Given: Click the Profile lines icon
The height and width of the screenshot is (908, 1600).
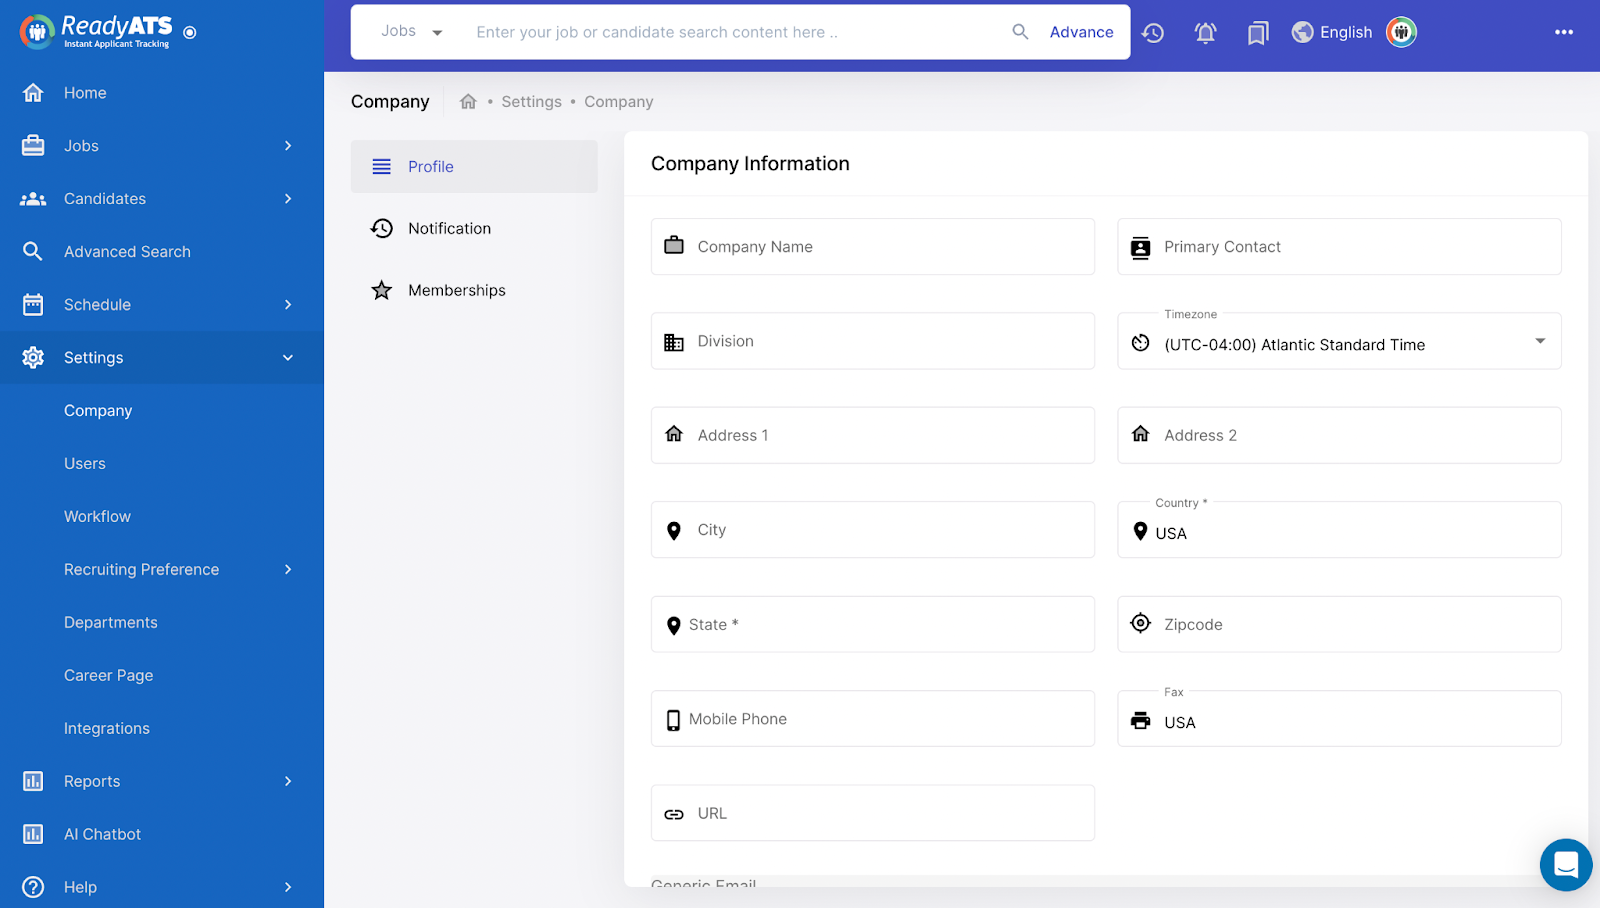Looking at the screenshot, I should tap(382, 167).
